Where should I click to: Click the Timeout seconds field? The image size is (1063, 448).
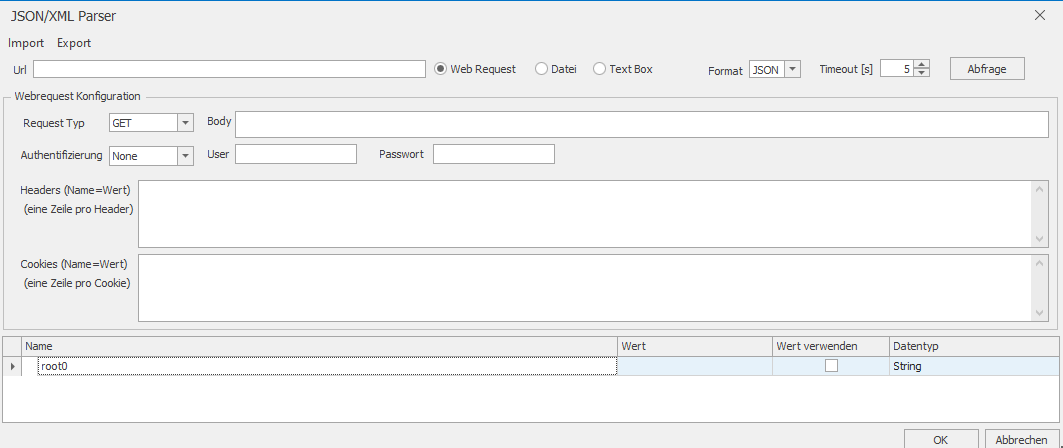click(897, 69)
